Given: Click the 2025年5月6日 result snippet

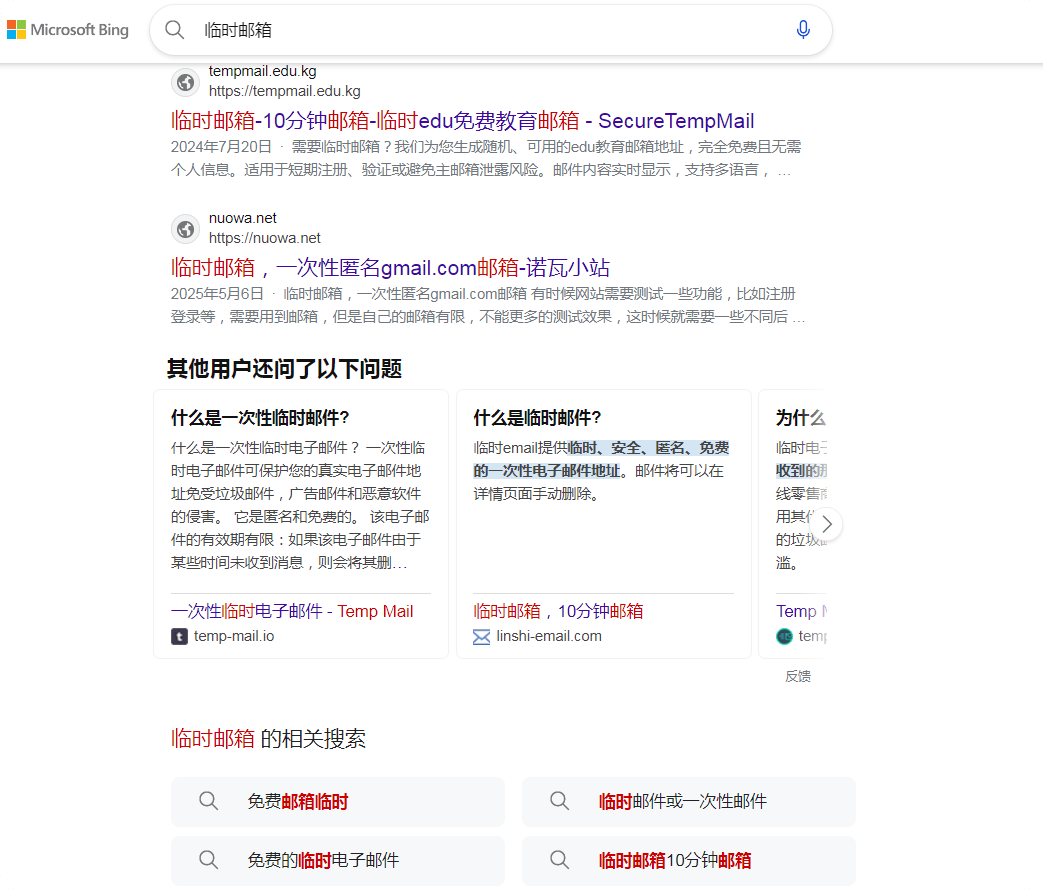Looking at the screenshot, I should pos(488,305).
